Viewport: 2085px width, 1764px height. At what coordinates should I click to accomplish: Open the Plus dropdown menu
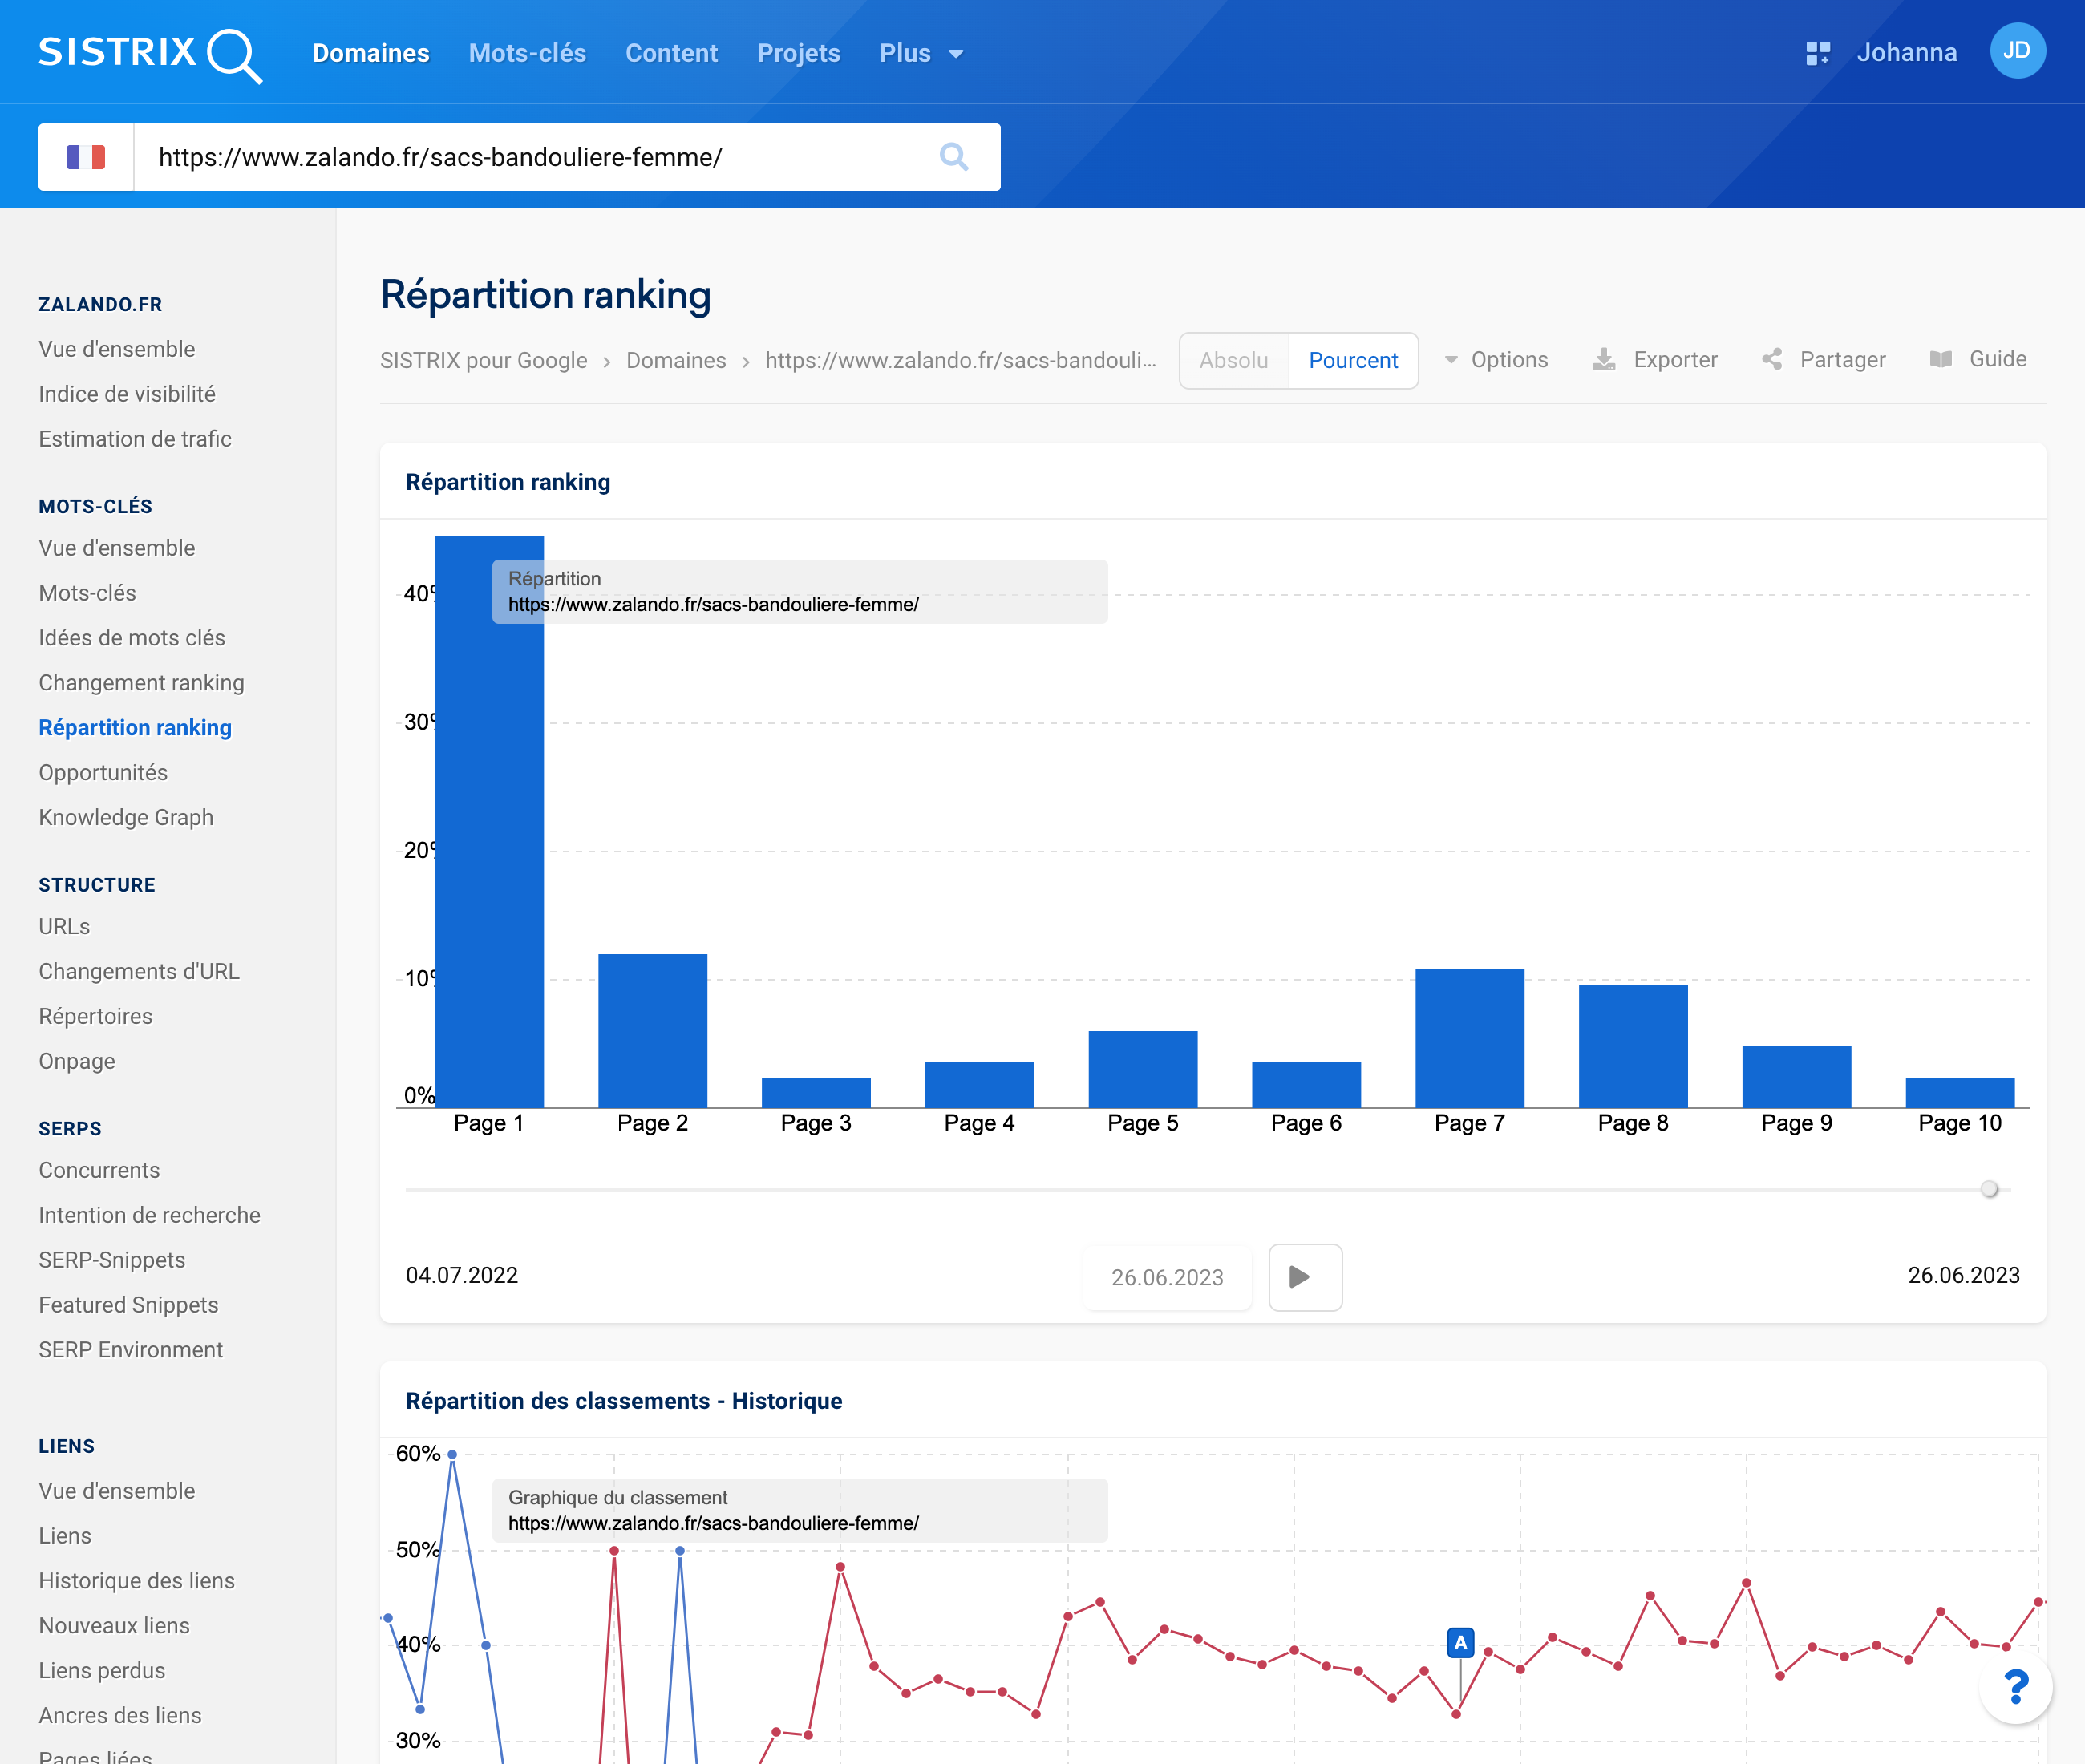917,52
